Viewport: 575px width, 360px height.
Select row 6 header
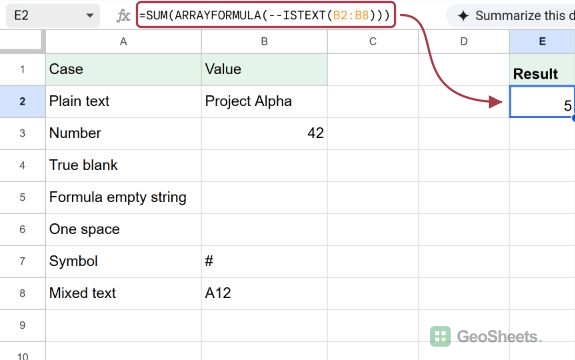click(x=22, y=229)
